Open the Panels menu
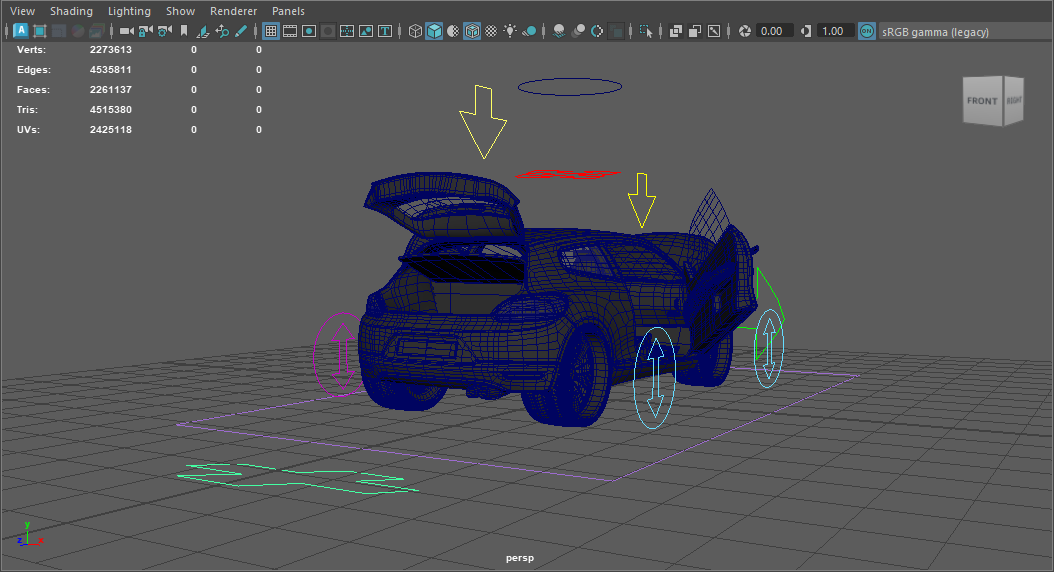 (288, 11)
